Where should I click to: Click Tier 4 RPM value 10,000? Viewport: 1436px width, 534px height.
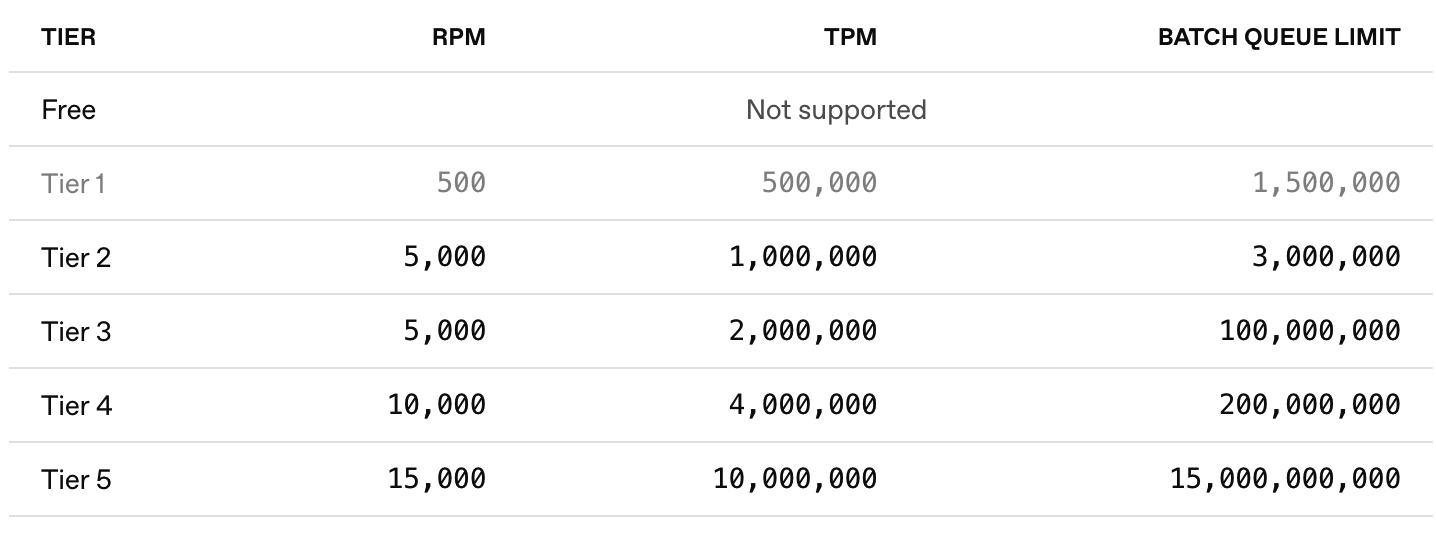click(x=437, y=405)
